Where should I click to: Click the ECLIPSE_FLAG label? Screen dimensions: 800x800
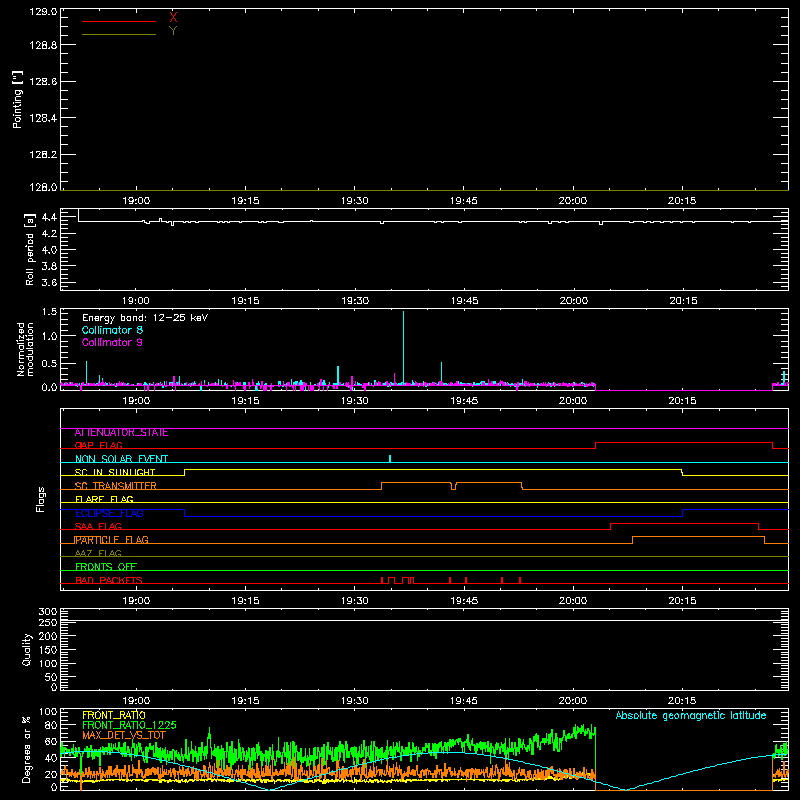tap(109, 513)
